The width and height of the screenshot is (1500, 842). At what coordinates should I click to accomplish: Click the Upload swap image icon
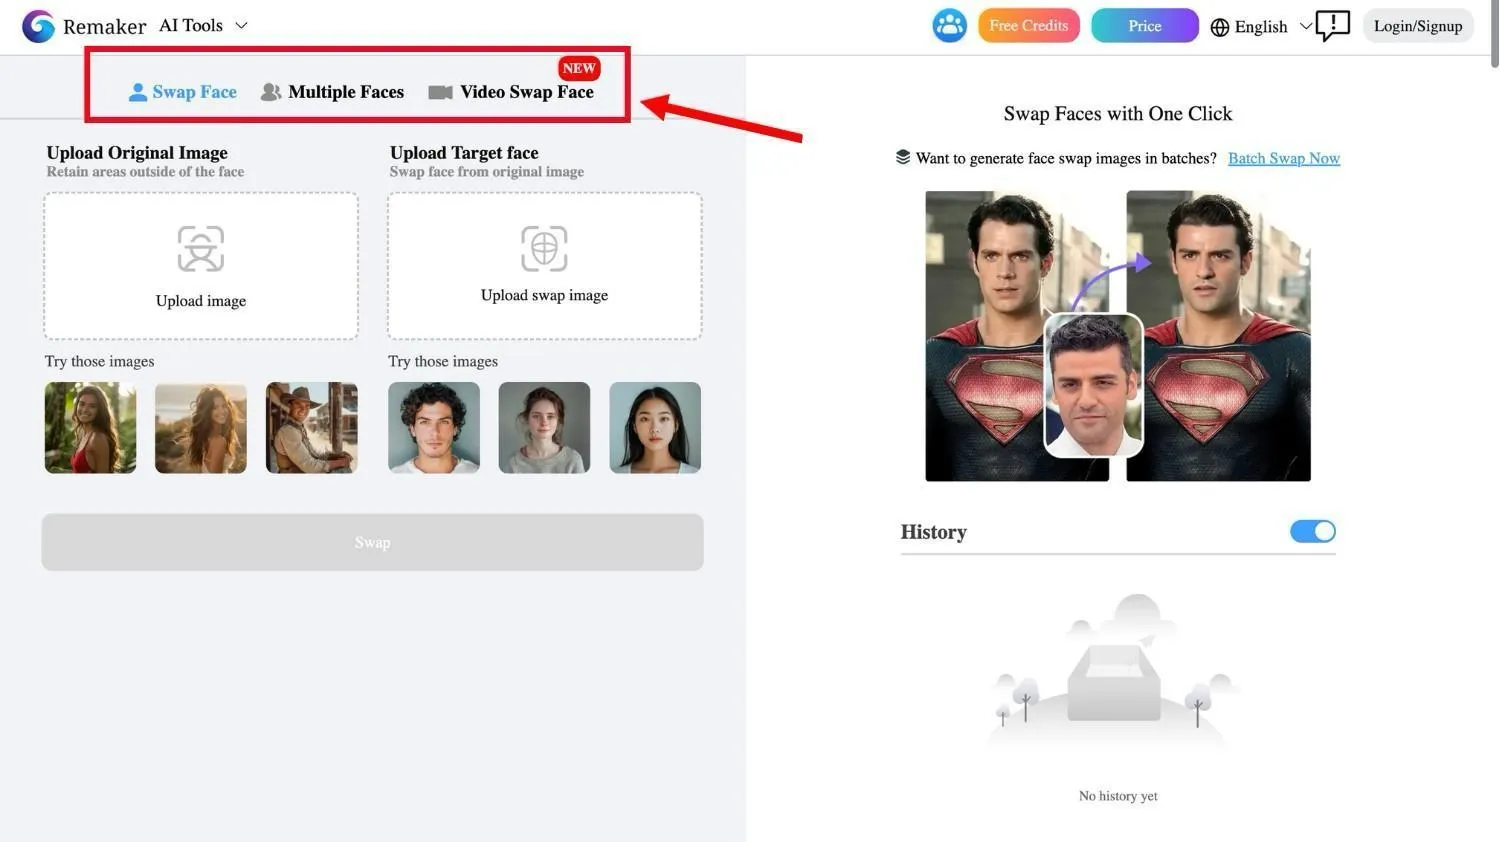point(544,248)
